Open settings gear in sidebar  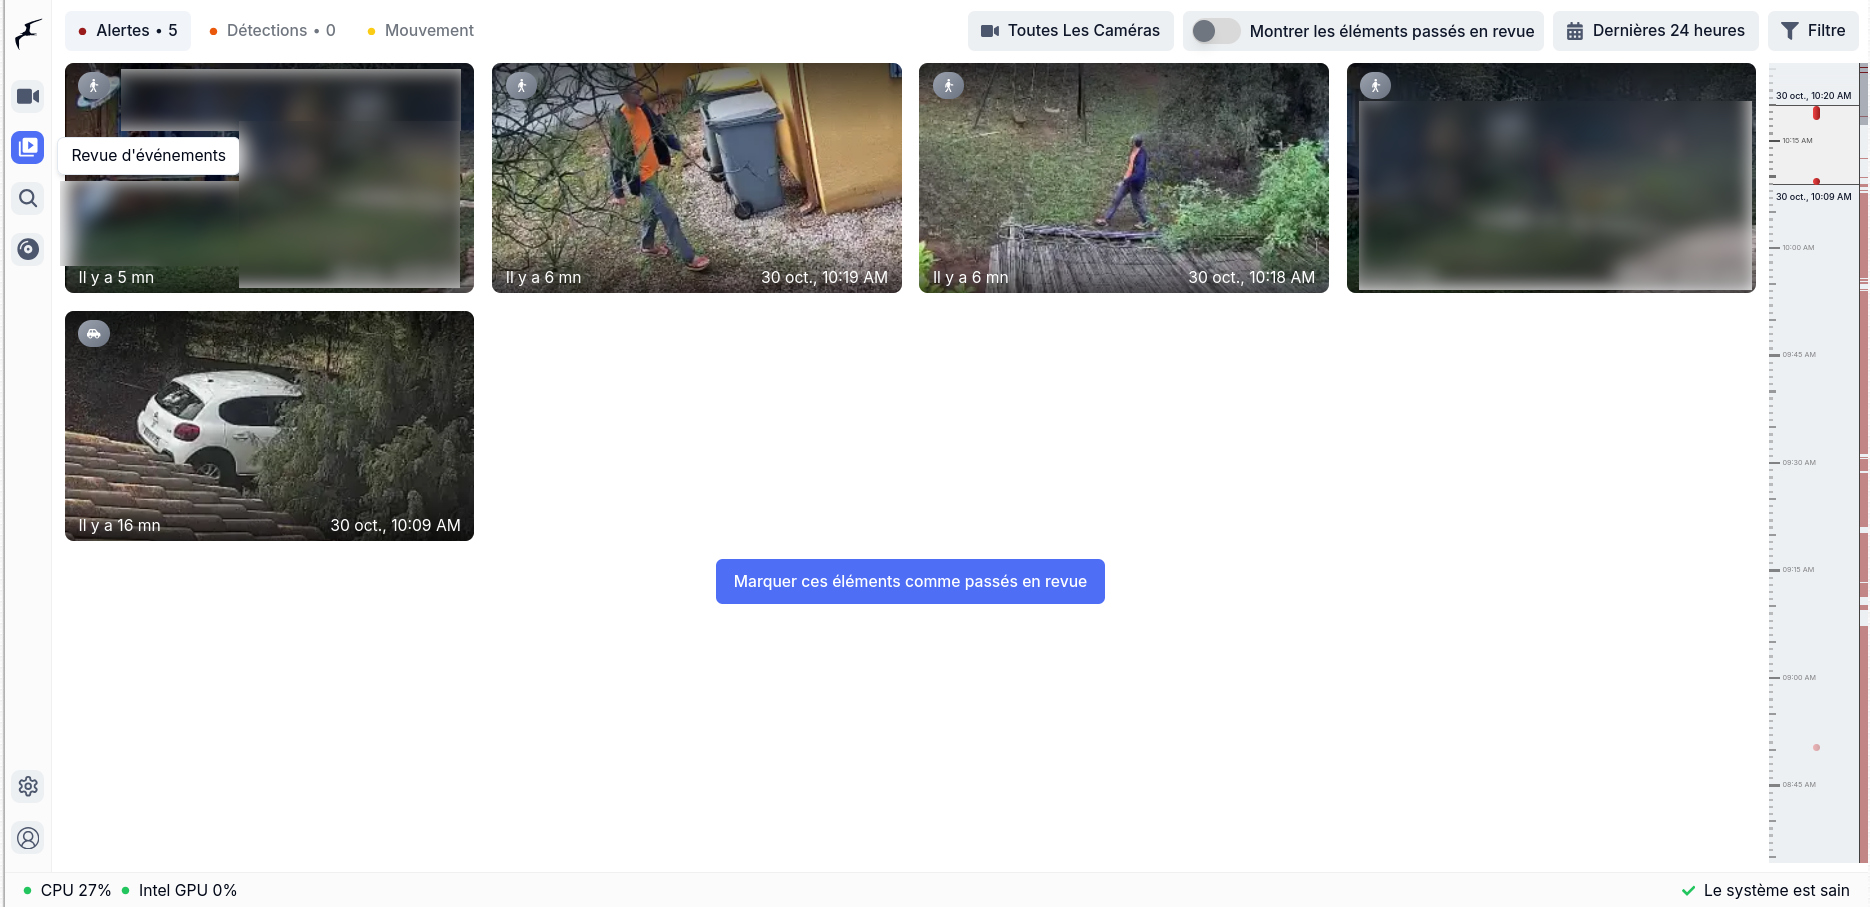tap(28, 786)
